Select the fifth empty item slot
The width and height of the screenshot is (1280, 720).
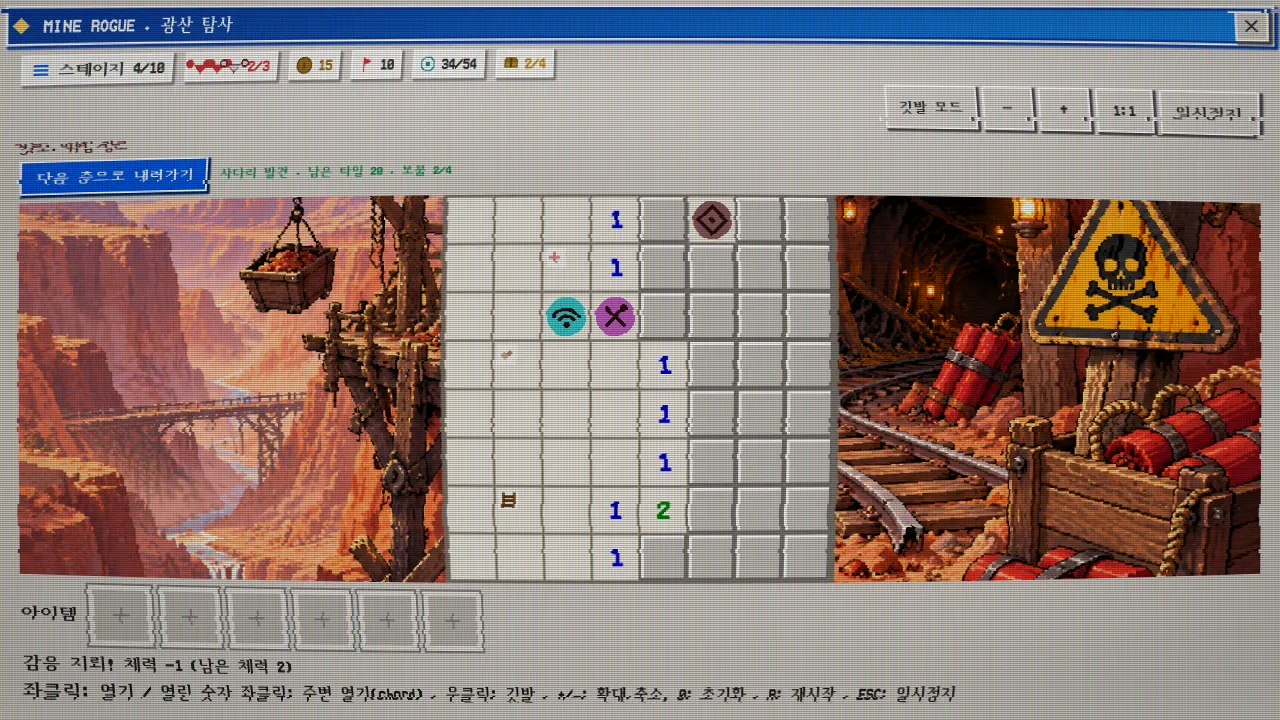[388, 620]
